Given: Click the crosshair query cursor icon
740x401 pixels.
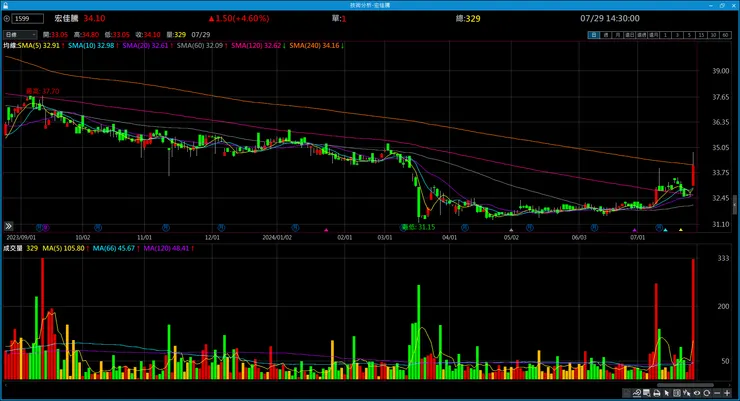Looking at the screenshot, I should click(x=687, y=393).
